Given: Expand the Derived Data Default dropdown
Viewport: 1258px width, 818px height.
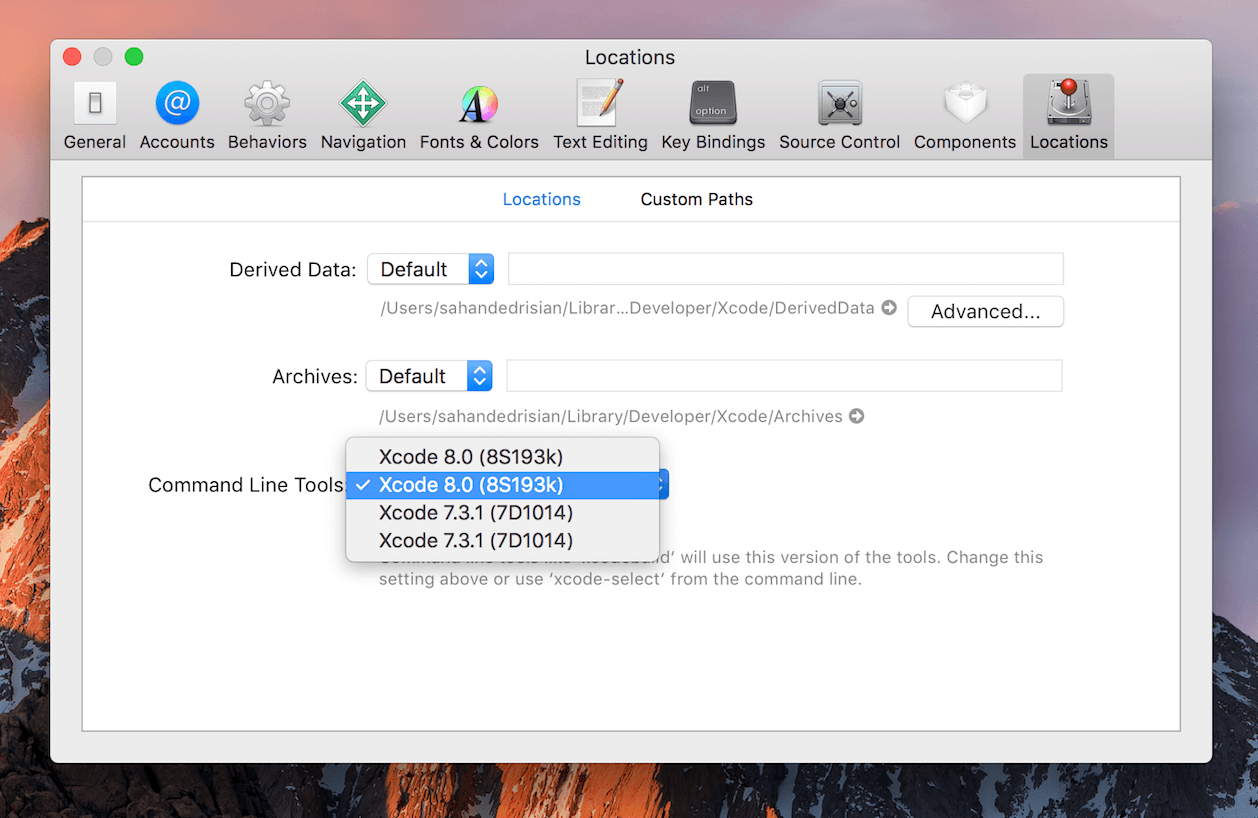Looking at the screenshot, I should (430, 269).
